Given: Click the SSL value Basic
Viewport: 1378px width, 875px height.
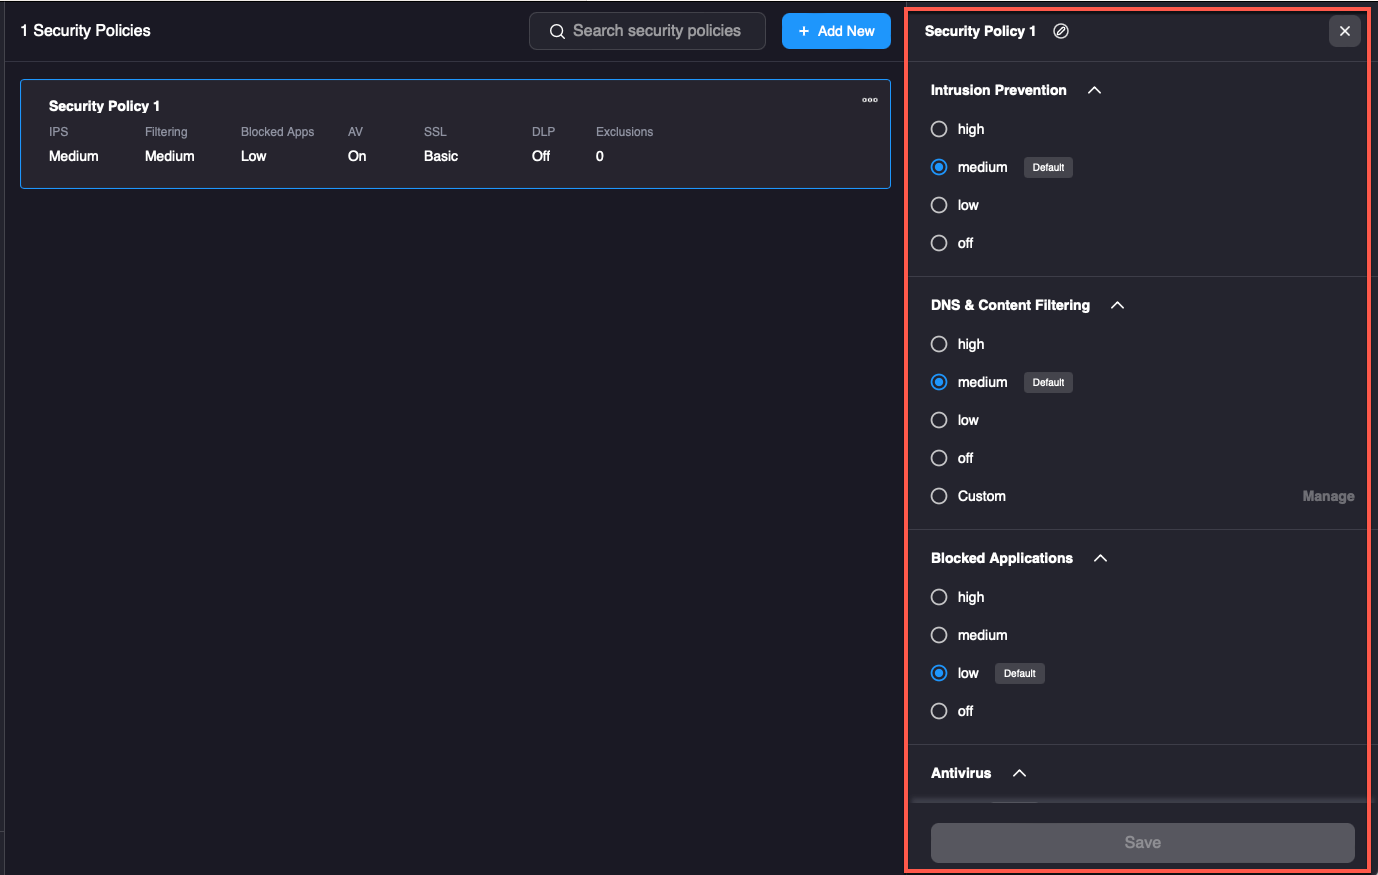Looking at the screenshot, I should [x=441, y=156].
